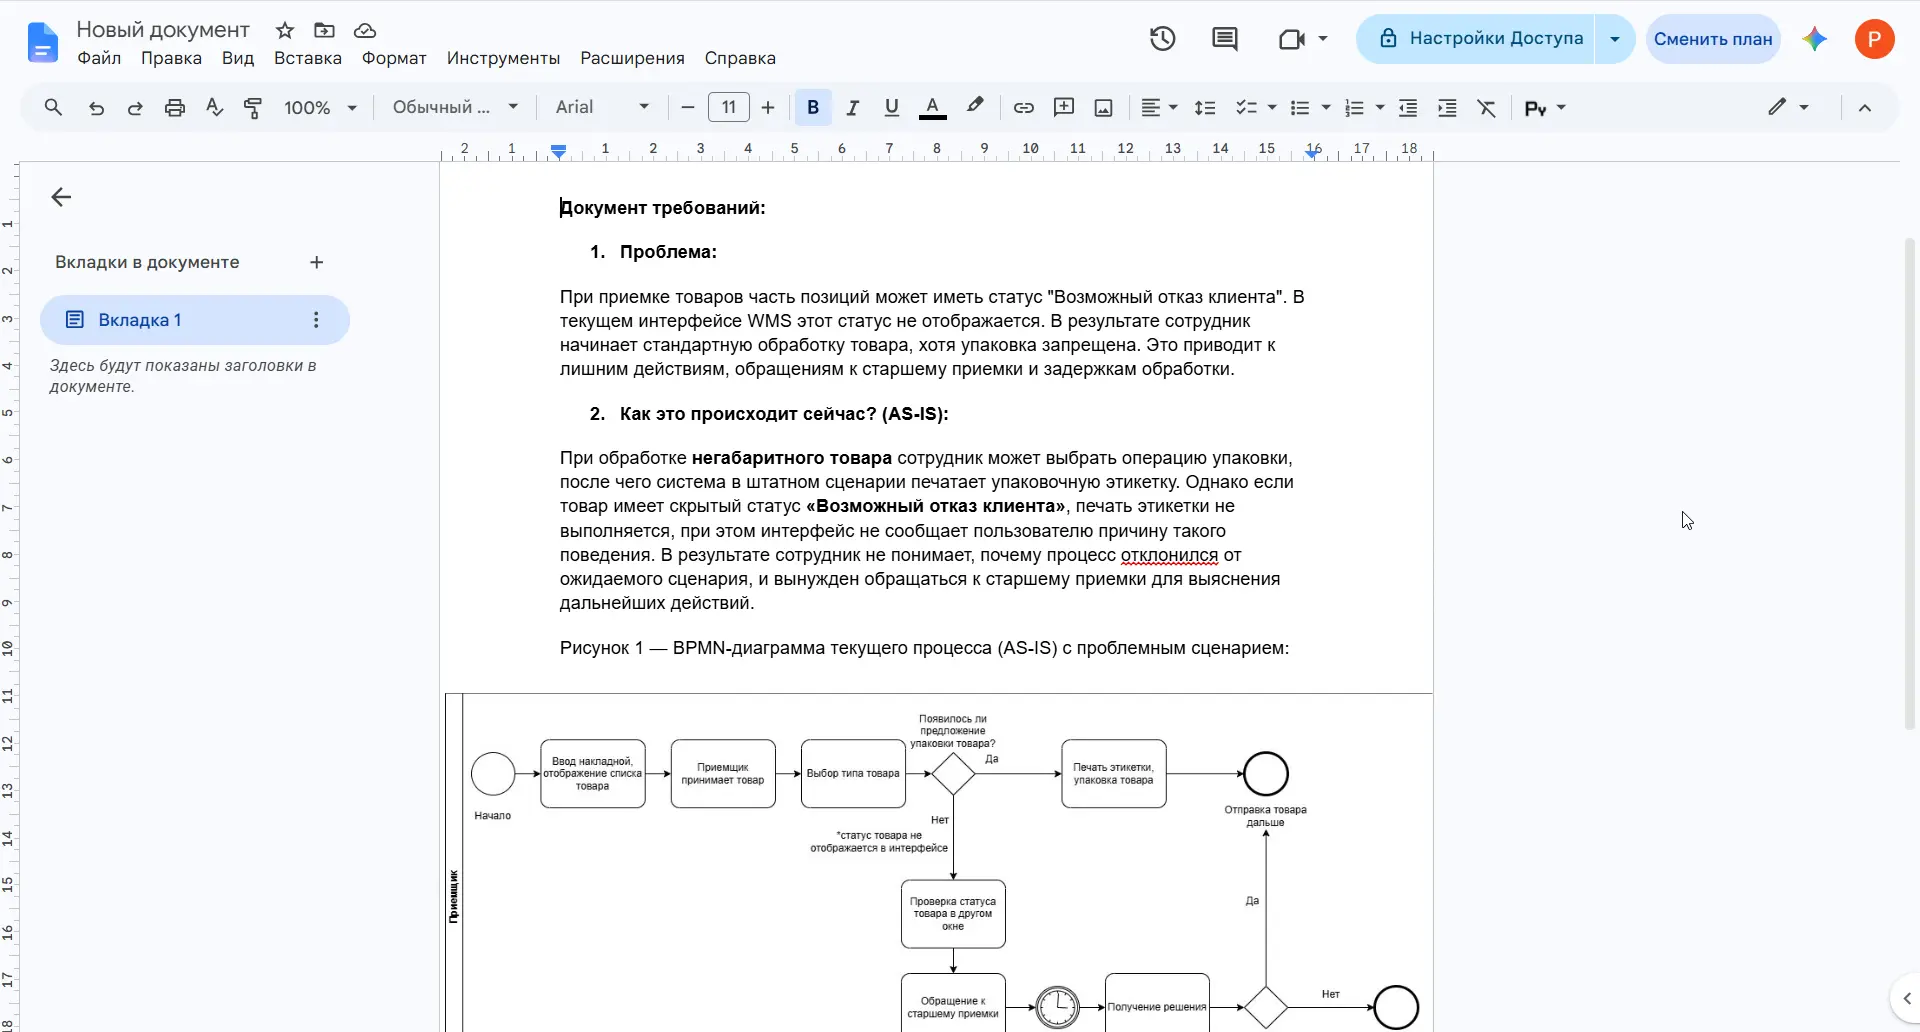Open the Google Docs home icon

(42, 43)
